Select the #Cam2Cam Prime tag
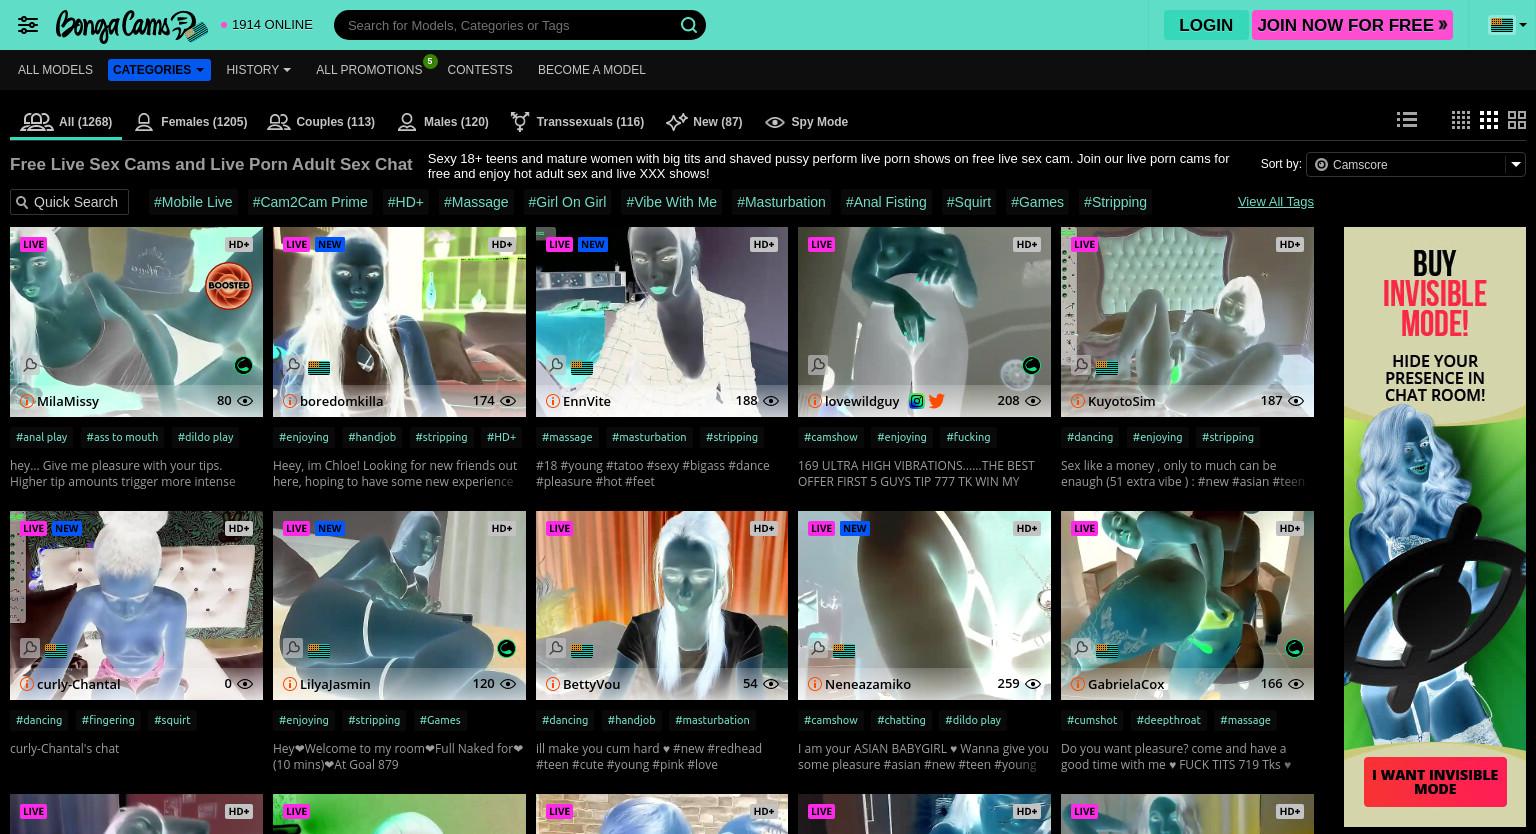1536x834 pixels. [x=310, y=202]
